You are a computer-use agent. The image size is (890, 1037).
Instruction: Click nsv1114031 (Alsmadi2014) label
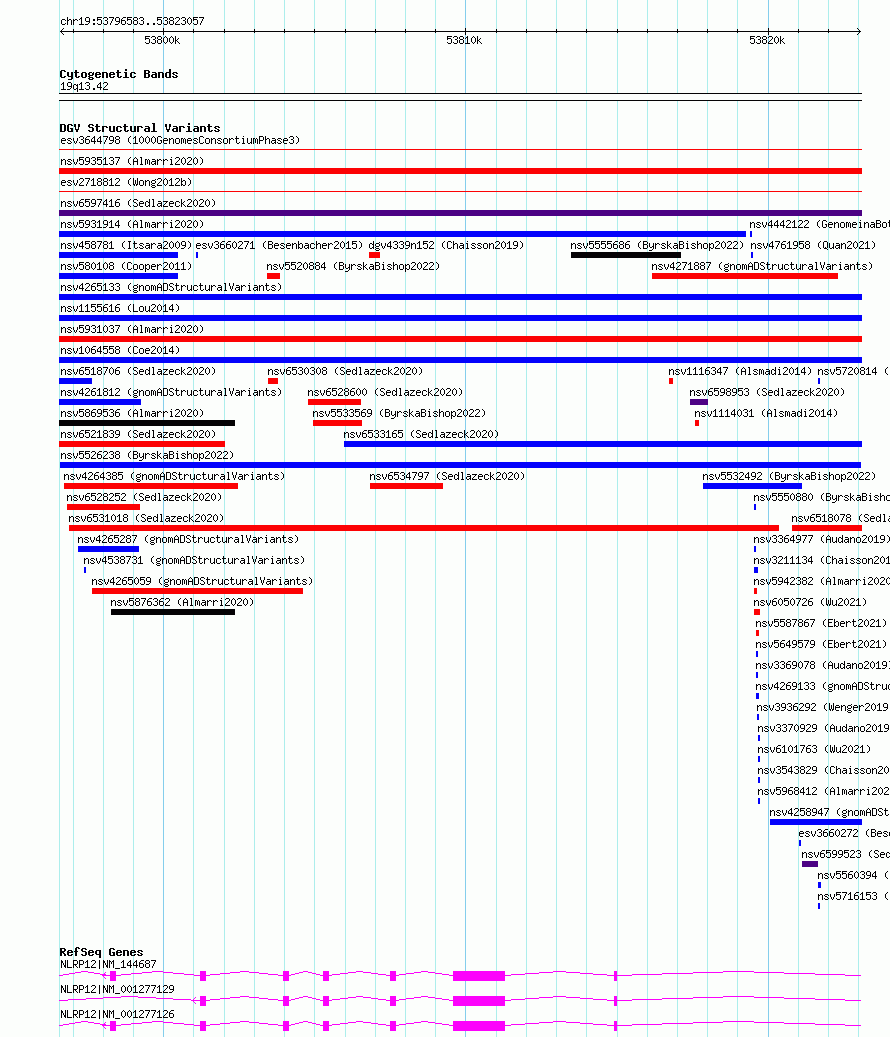pyautogui.click(x=766, y=413)
